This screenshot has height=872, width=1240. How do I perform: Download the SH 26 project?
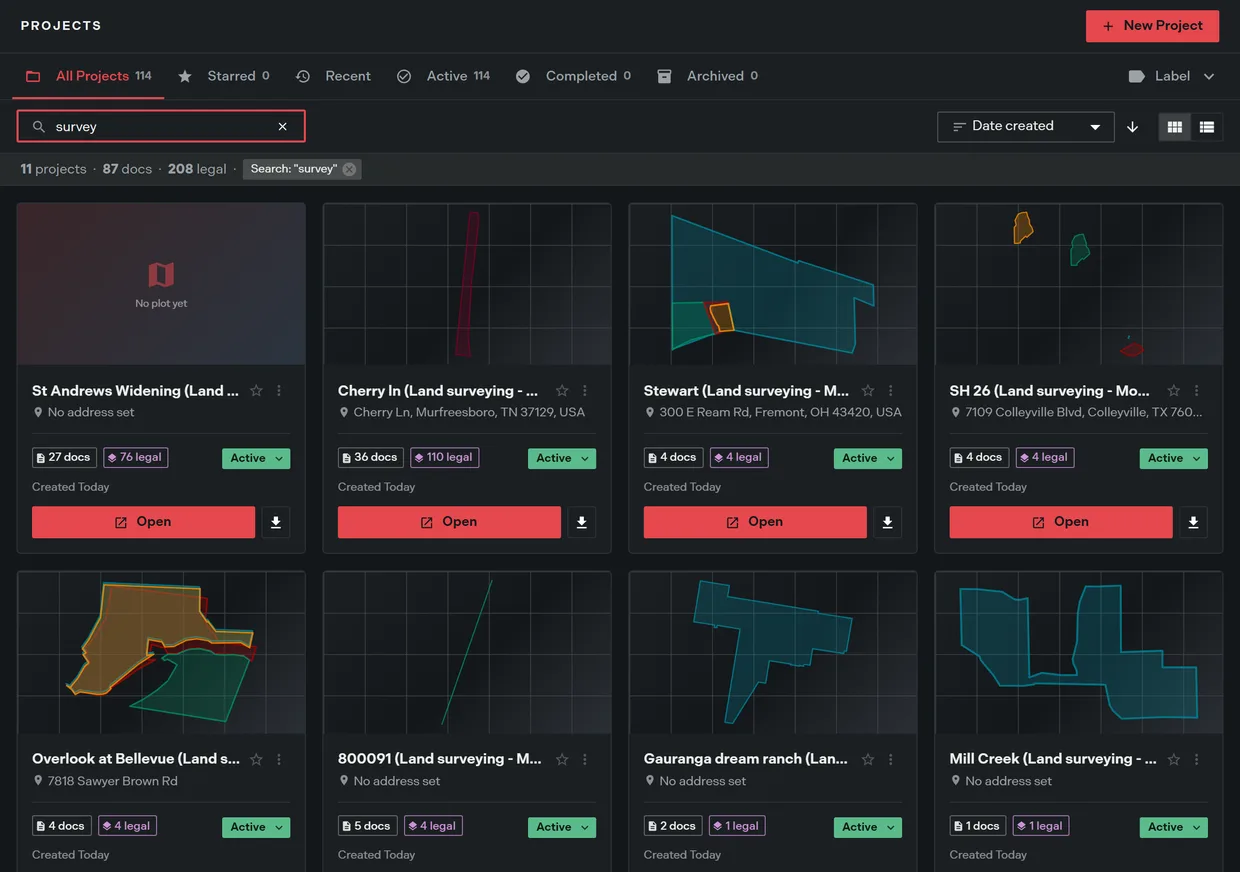pyautogui.click(x=1194, y=522)
